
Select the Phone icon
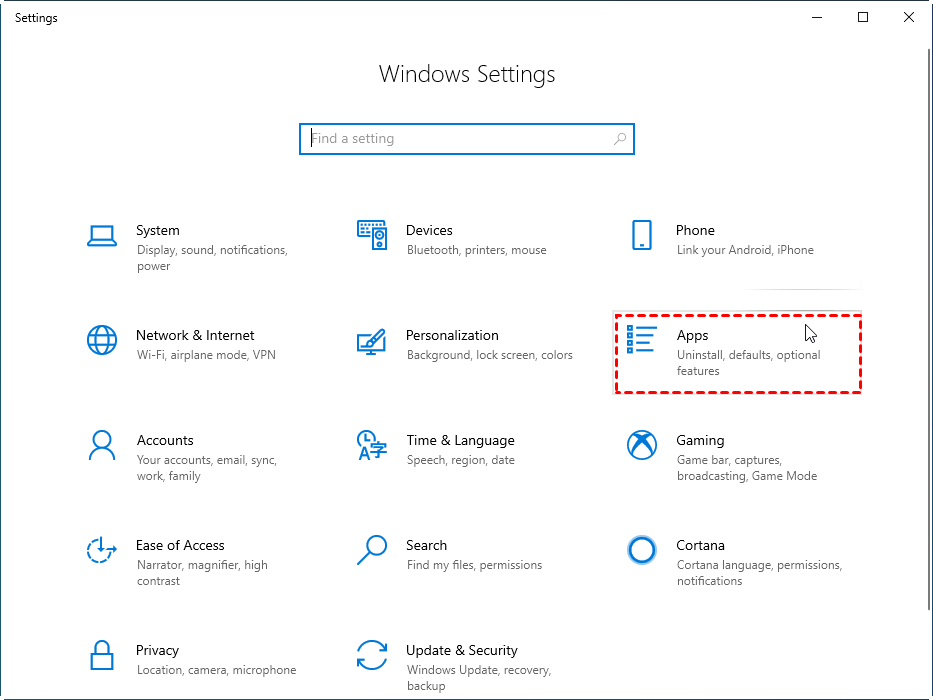tap(642, 236)
